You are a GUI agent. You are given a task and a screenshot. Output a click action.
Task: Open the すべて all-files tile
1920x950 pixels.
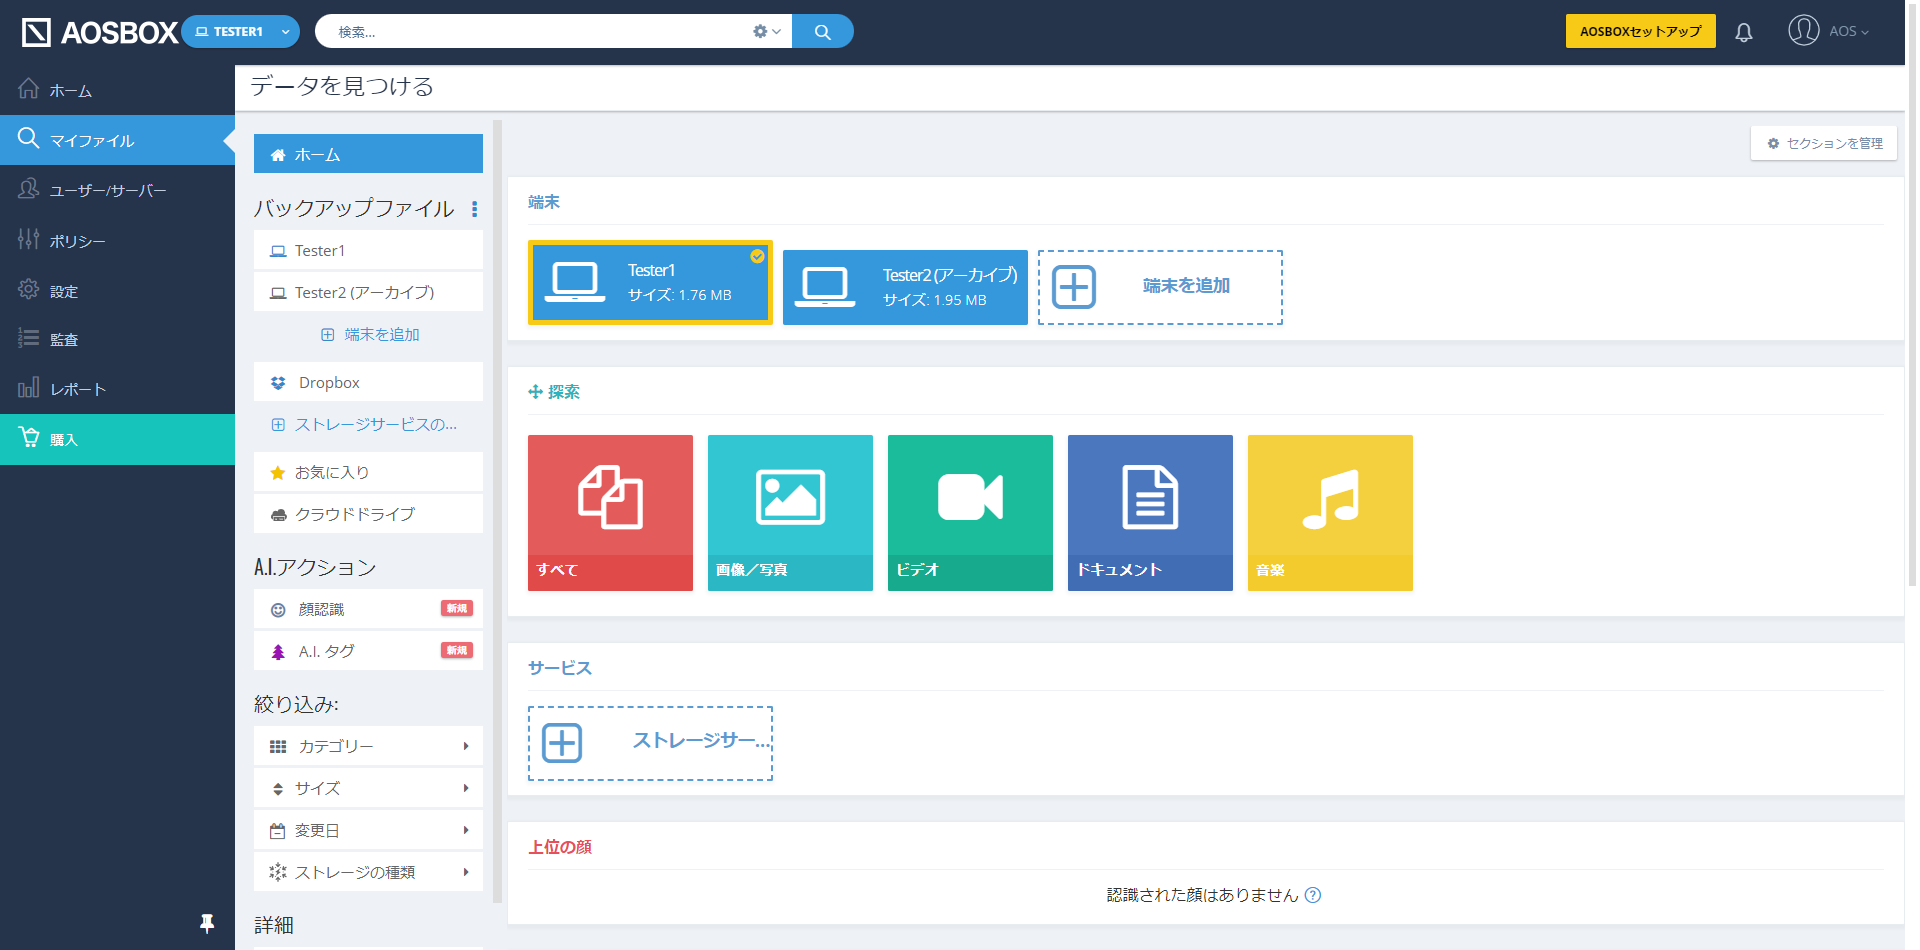[x=610, y=513]
